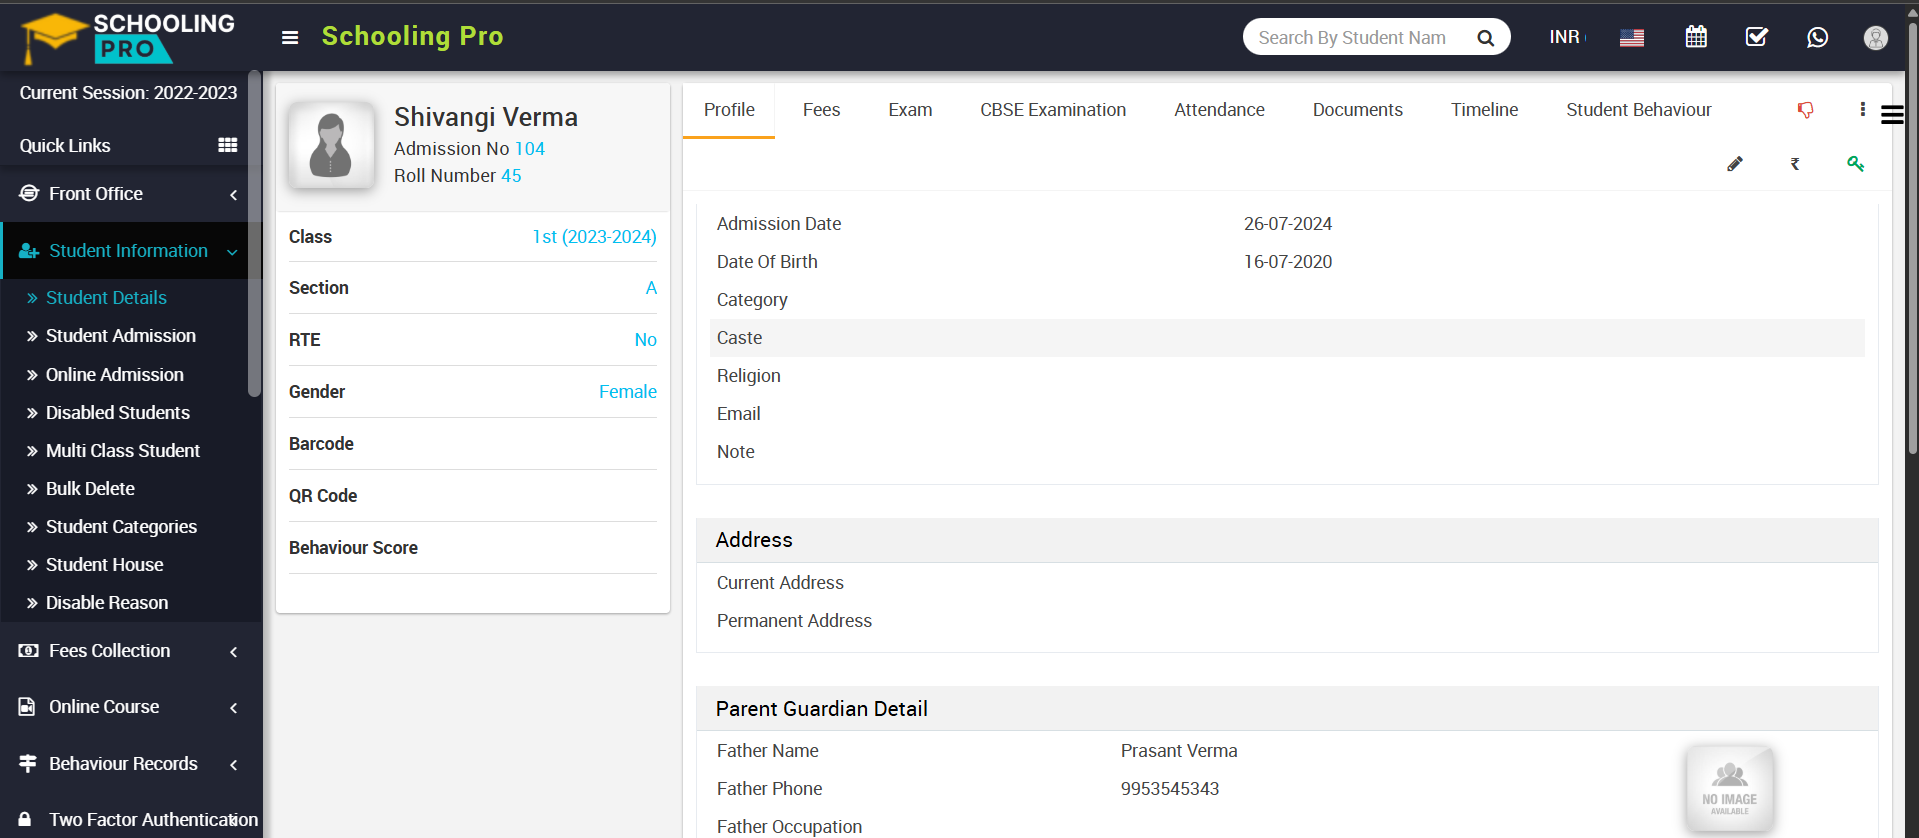Screen dimensions: 1919x838
Task: Open Disabled Students link
Action: tap(118, 413)
